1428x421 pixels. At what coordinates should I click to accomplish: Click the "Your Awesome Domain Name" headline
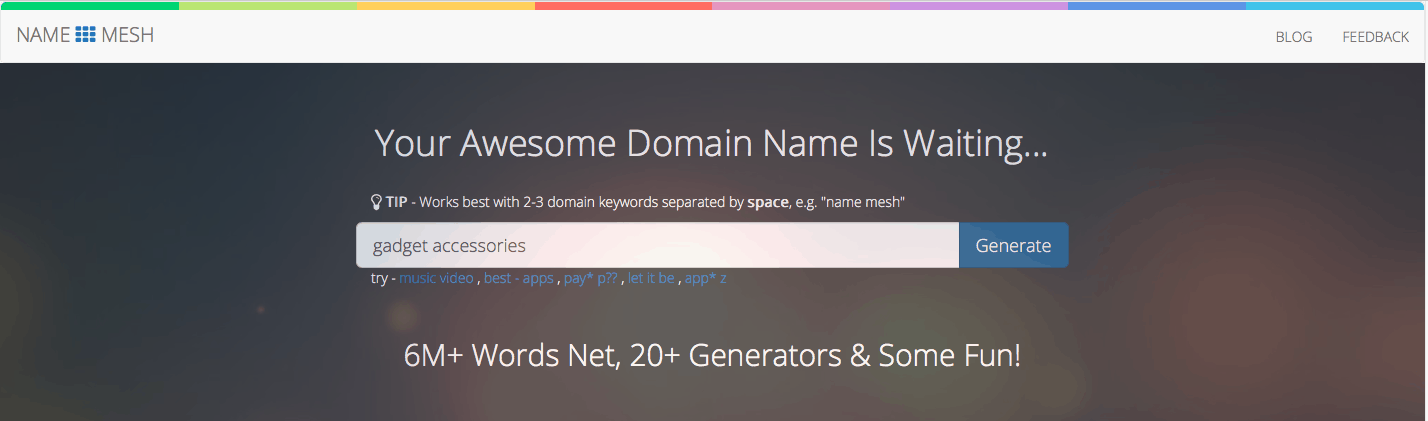pyautogui.click(x=711, y=144)
